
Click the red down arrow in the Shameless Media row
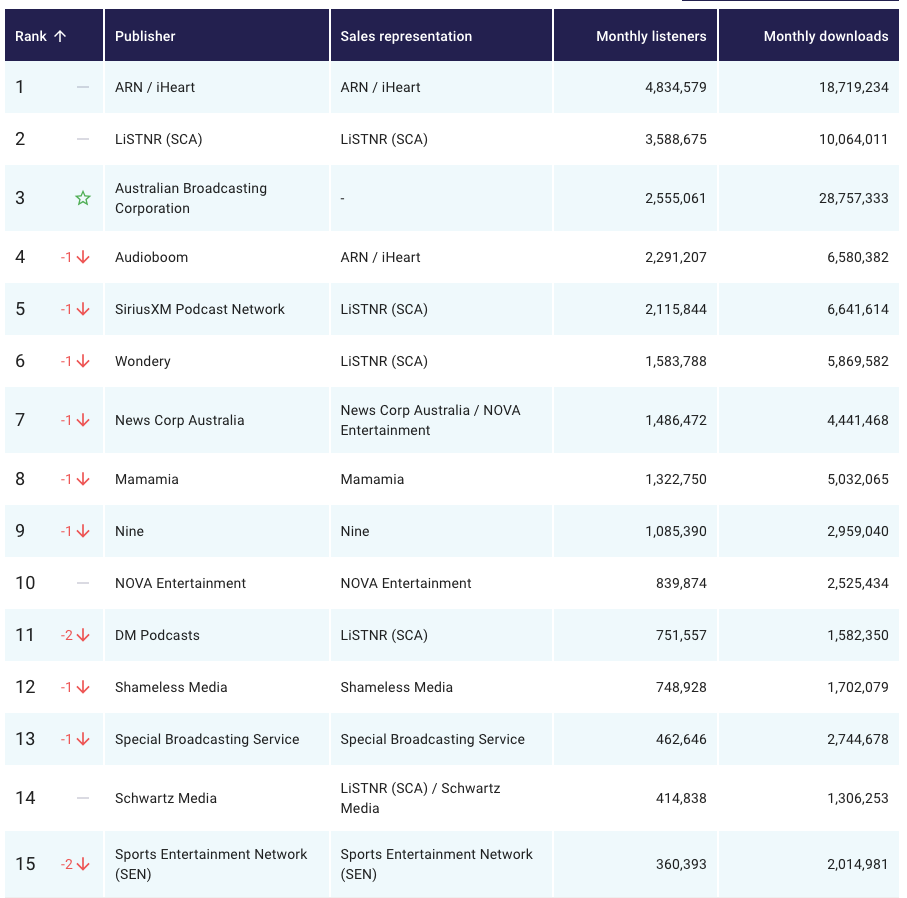pyautogui.click(x=83, y=687)
